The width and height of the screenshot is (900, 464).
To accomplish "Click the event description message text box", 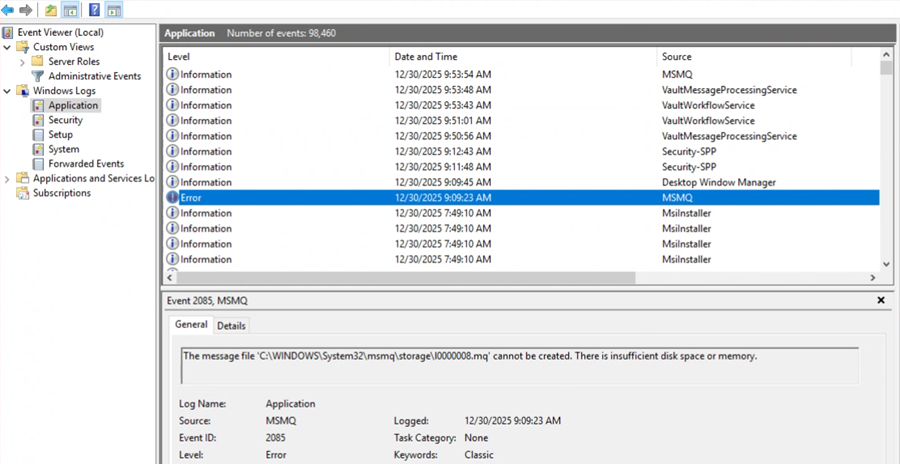I will tap(520, 365).
